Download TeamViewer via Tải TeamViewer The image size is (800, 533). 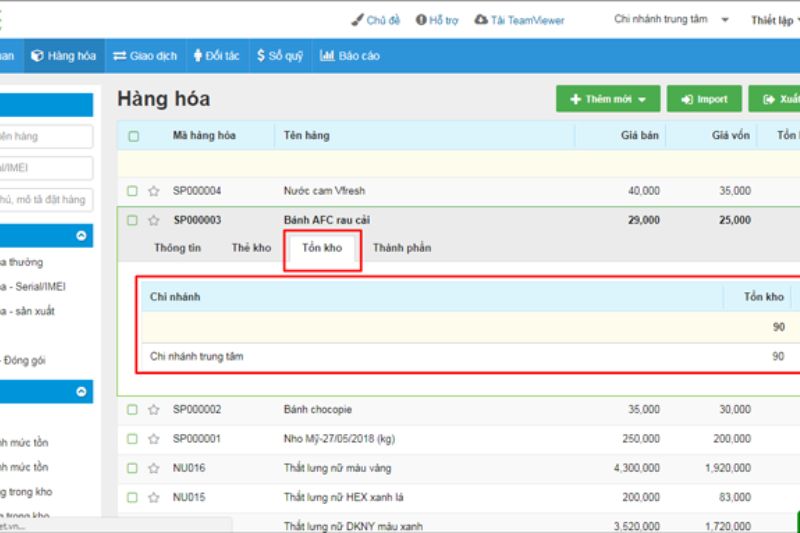519,20
